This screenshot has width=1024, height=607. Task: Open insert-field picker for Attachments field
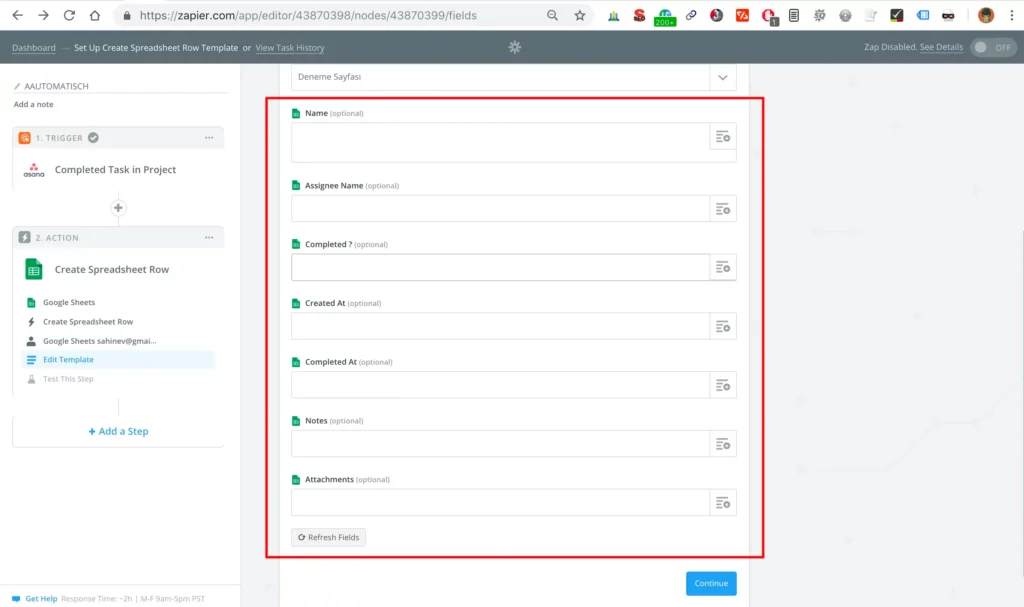722,502
